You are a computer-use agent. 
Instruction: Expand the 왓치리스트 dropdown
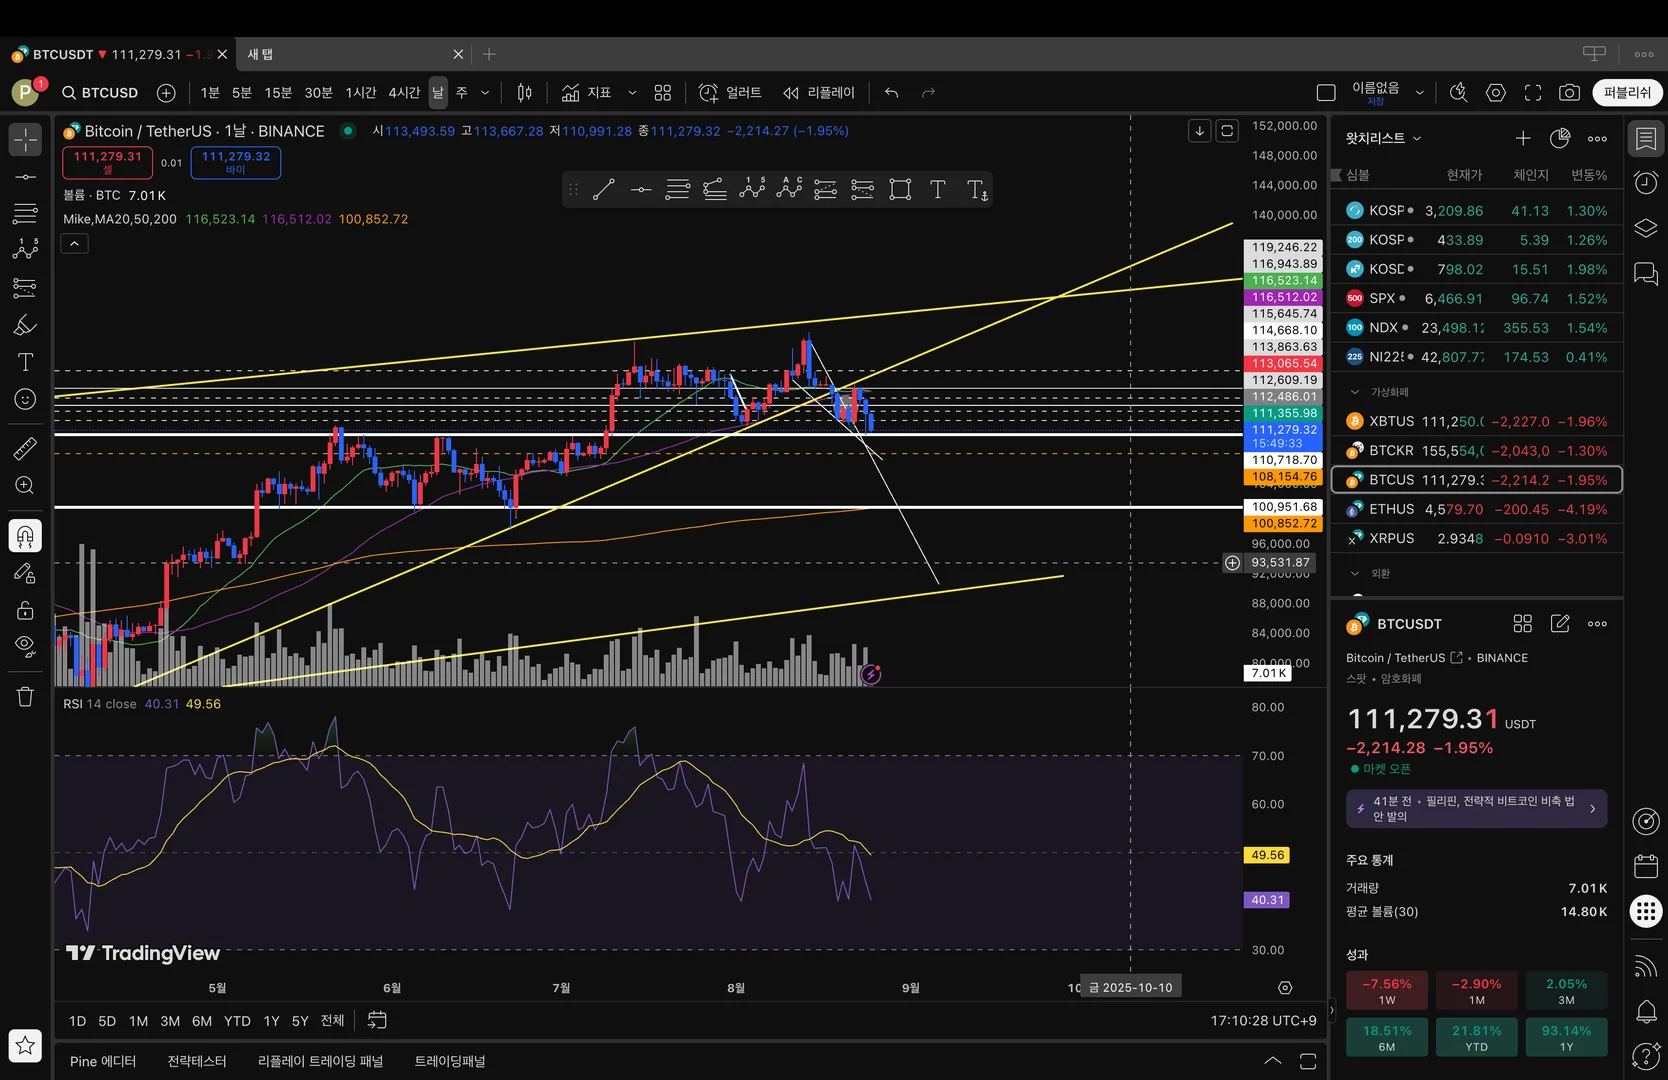pos(1384,138)
